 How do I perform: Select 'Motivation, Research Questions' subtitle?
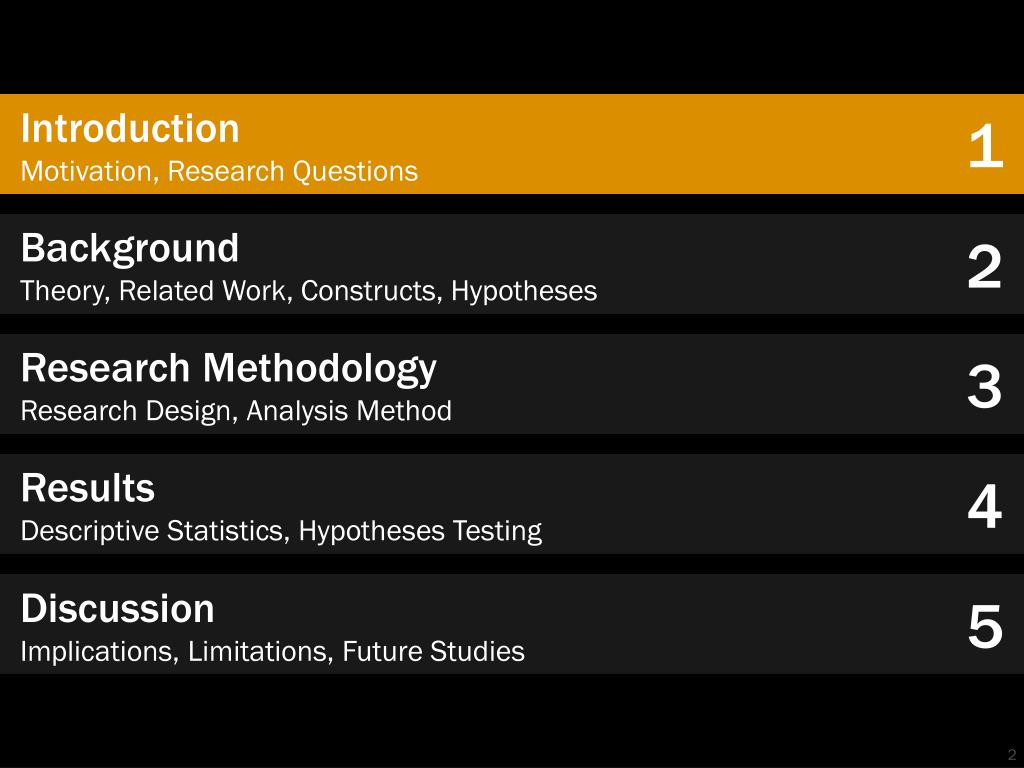click(x=219, y=172)
